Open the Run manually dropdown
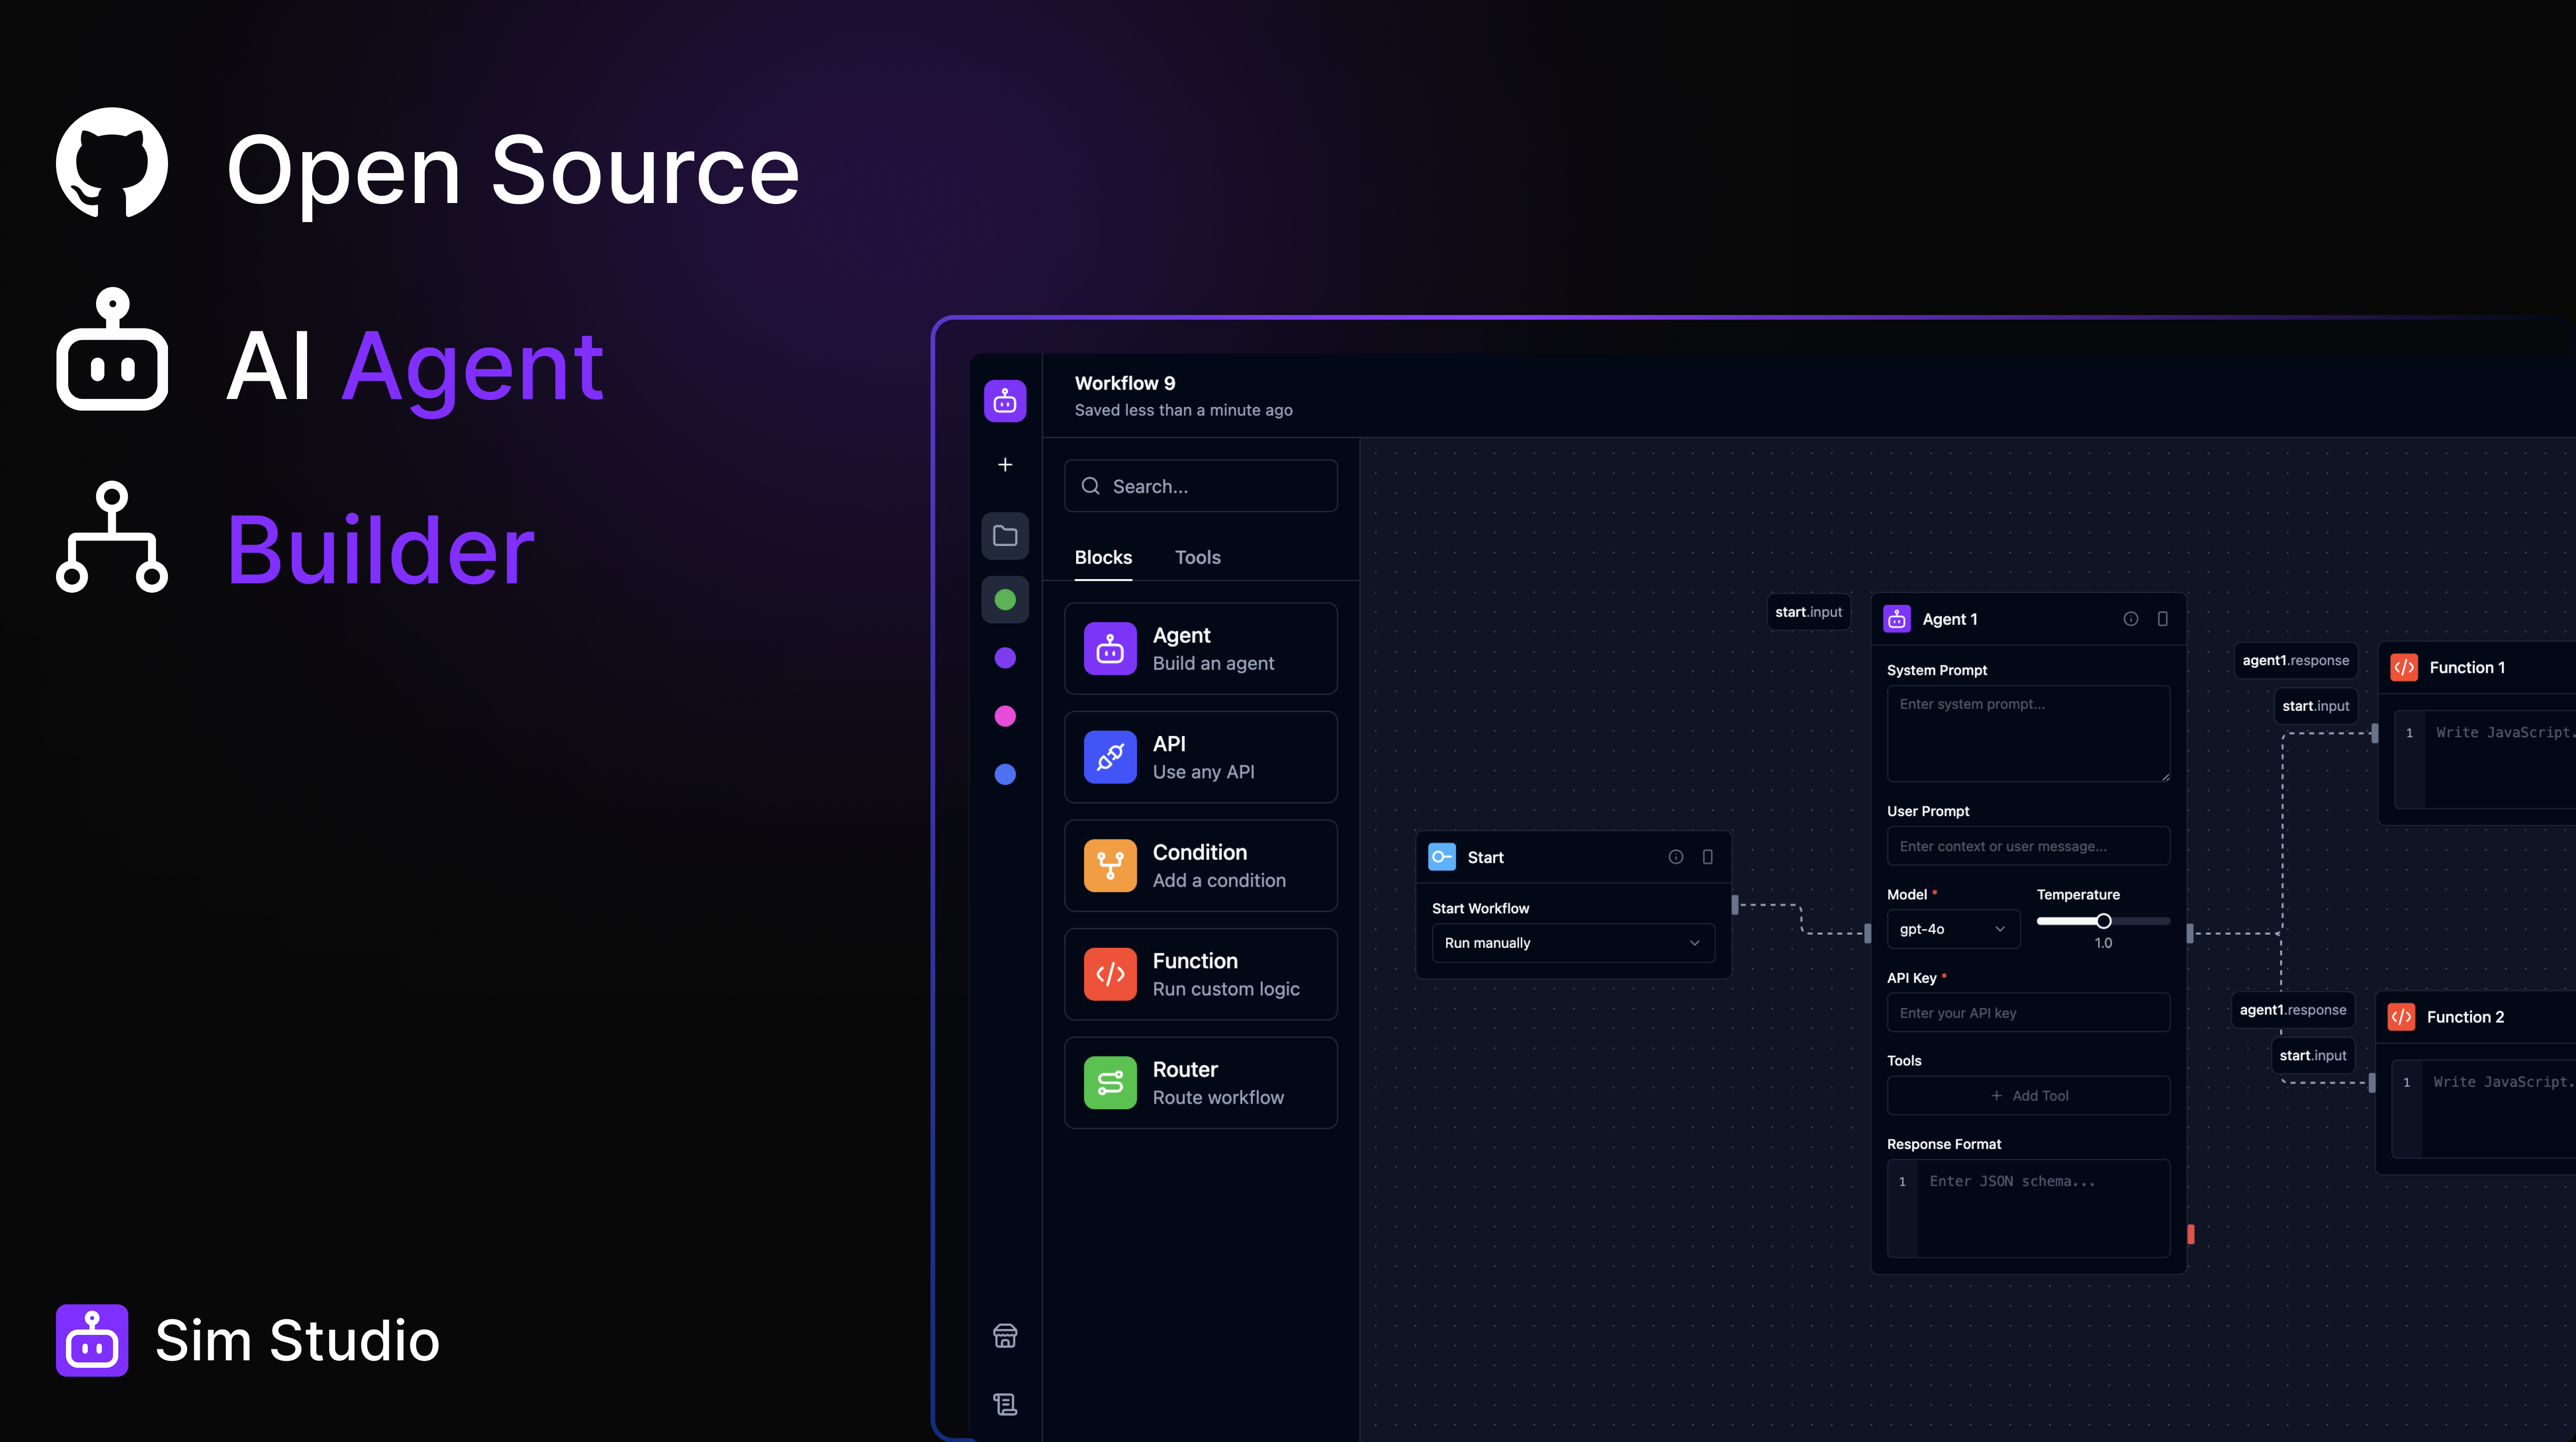2576x1442 pixels. (x=1572, y=943)
